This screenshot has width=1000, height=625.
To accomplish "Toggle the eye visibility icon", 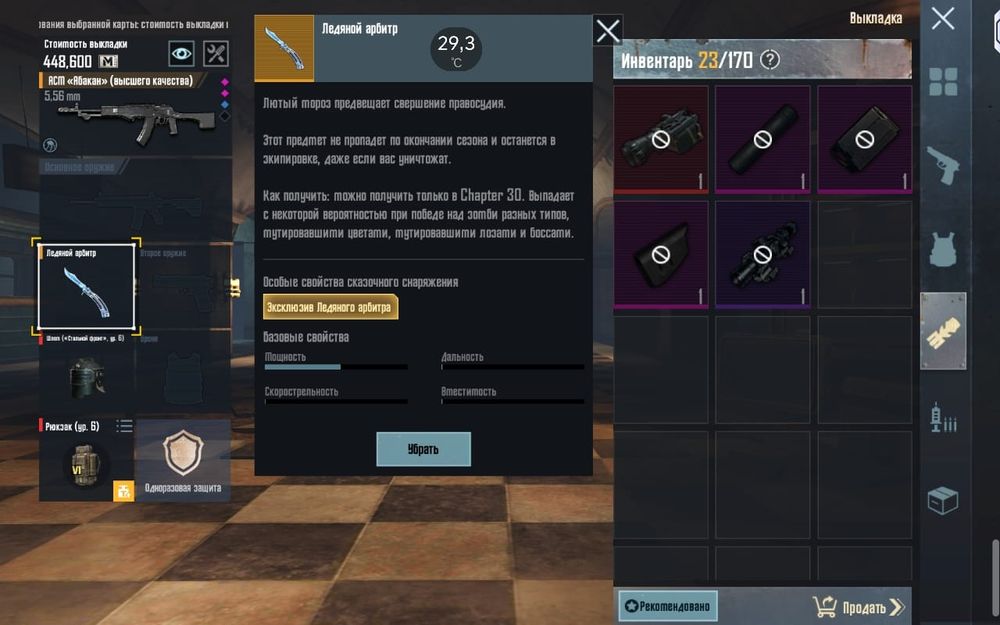I will pyautogui.click(x=181, y=54).
